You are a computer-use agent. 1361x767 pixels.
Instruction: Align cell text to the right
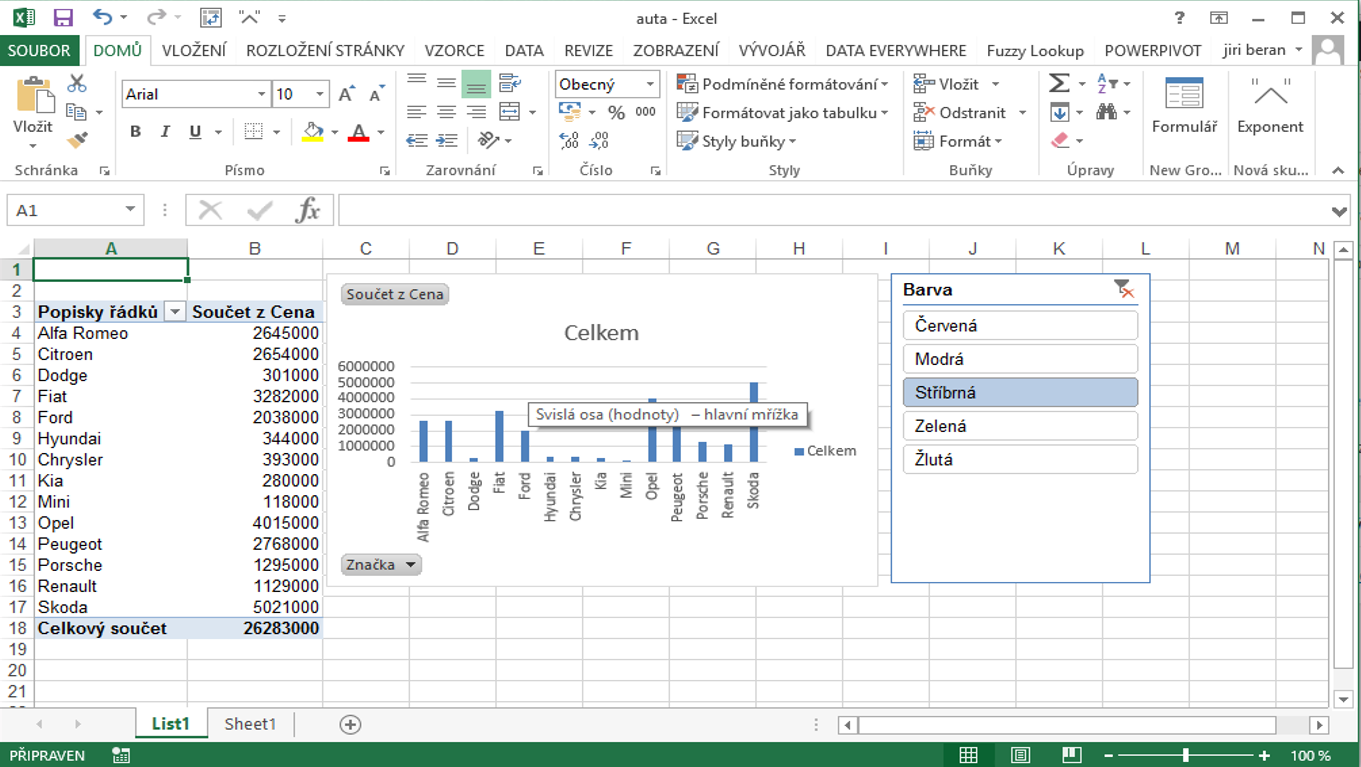477,112
